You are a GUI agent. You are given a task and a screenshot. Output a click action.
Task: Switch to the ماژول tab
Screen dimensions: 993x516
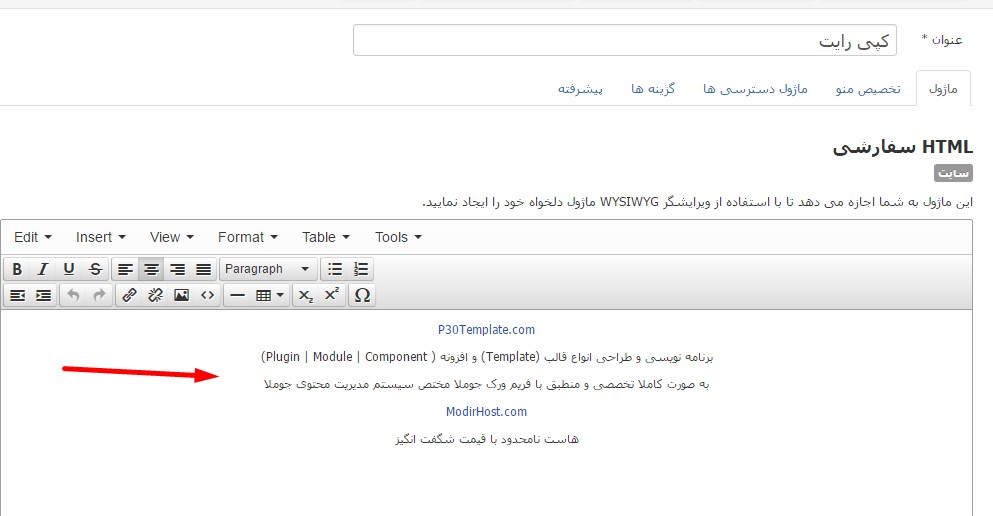click(943, 89)
